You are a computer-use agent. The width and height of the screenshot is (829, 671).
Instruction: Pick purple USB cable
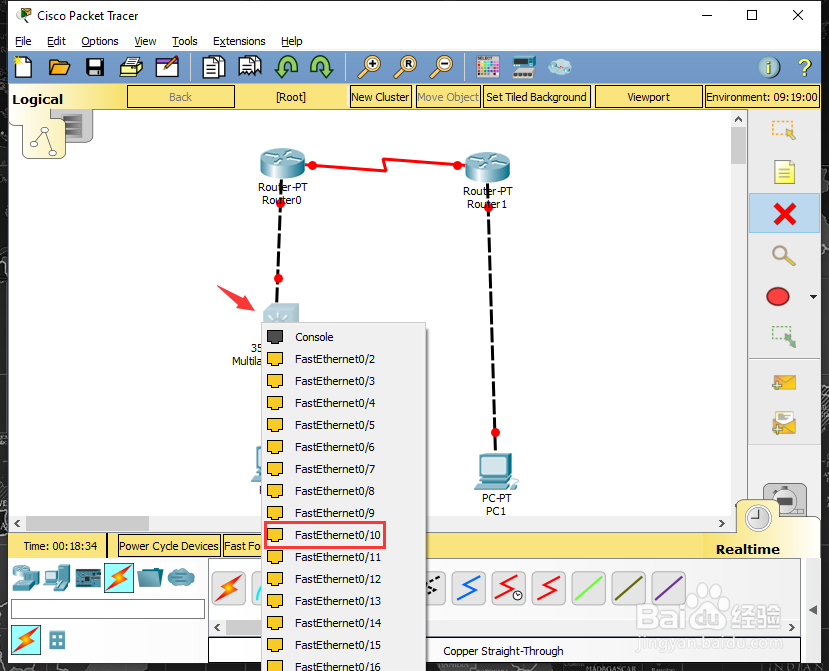(669, 588)
